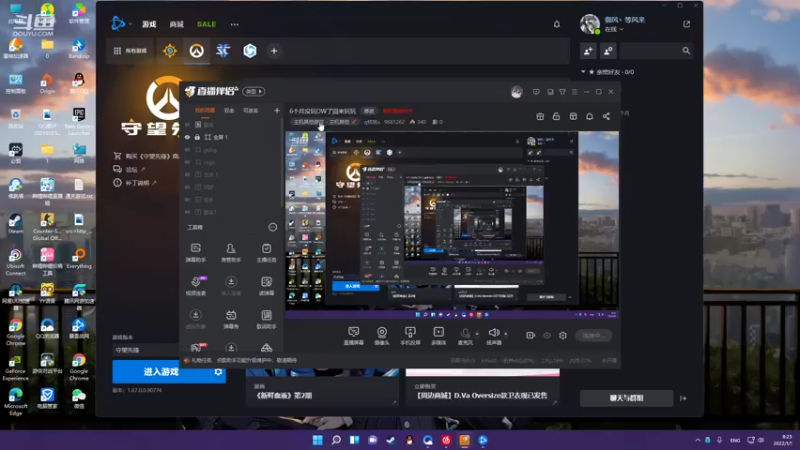The width and height of the screenshot is (800, 450).
Task: Open 直播伴侣 settings gear
Action: click(563, 335)
